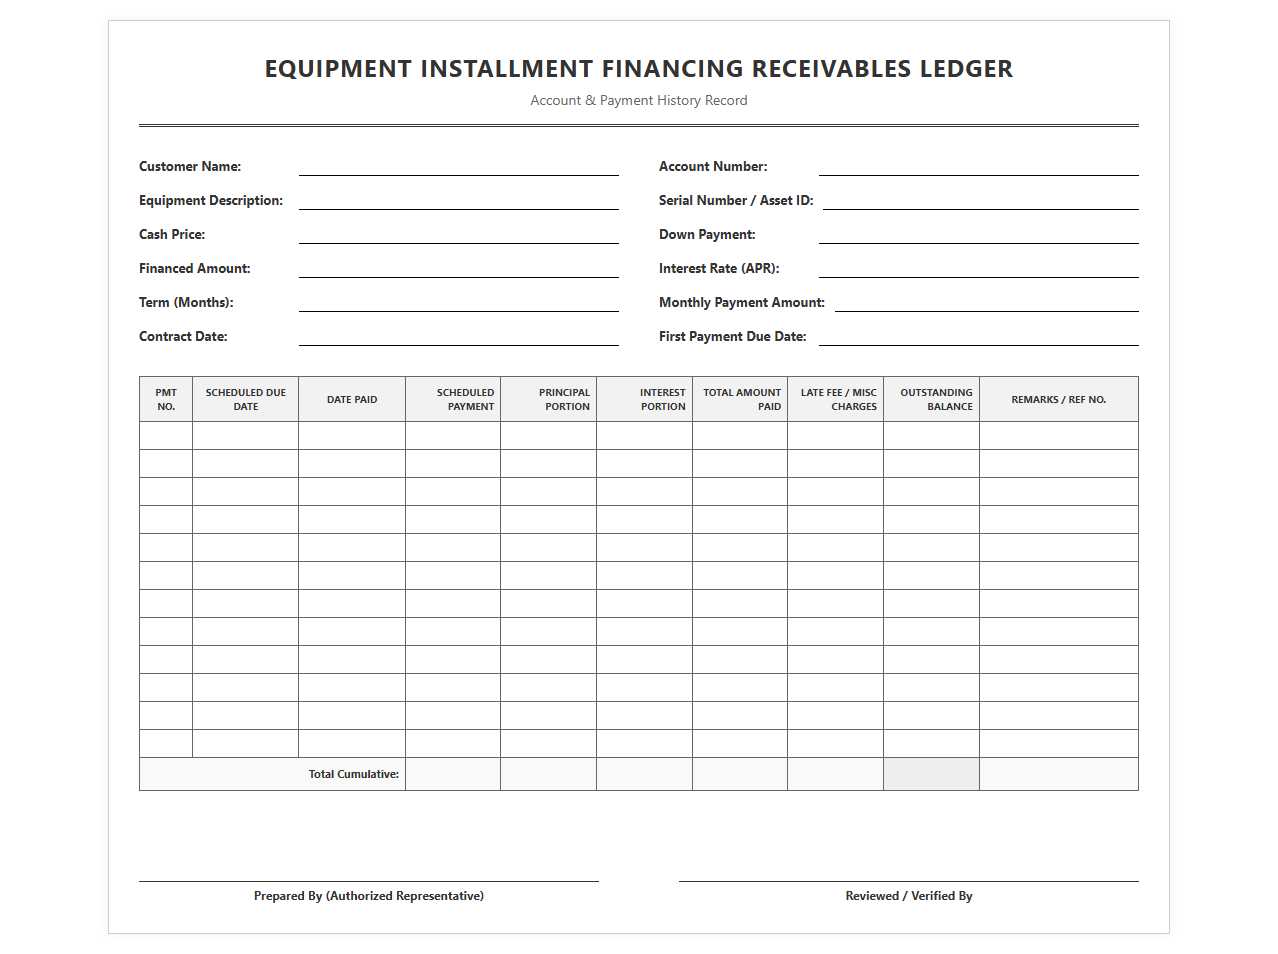The width and height of the screenshot is (1278, 954).
Task: Click the Account Number blank line
Action: click(979, 166)
